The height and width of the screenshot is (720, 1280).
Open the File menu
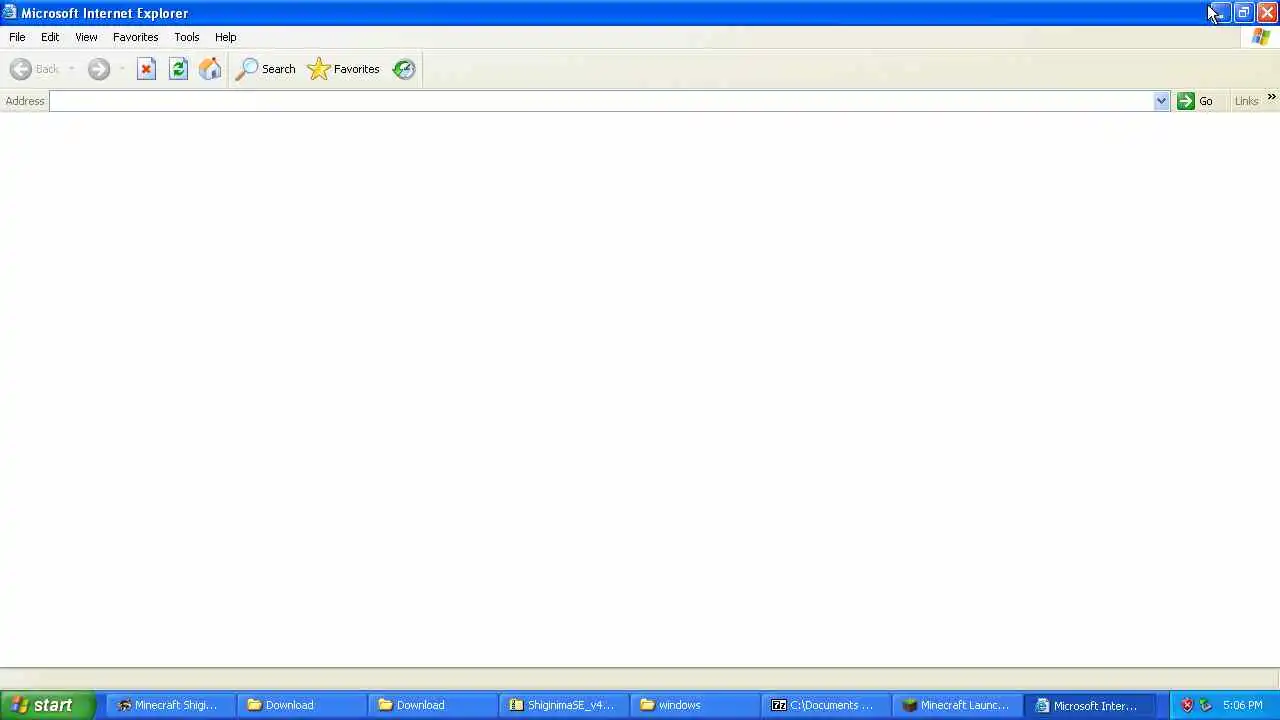click(17, 37)
